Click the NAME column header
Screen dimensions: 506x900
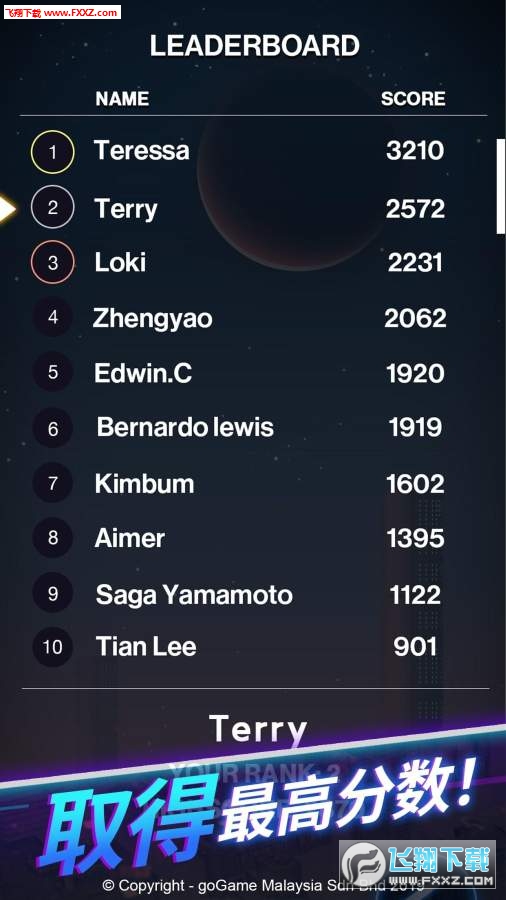pos(122,99)
